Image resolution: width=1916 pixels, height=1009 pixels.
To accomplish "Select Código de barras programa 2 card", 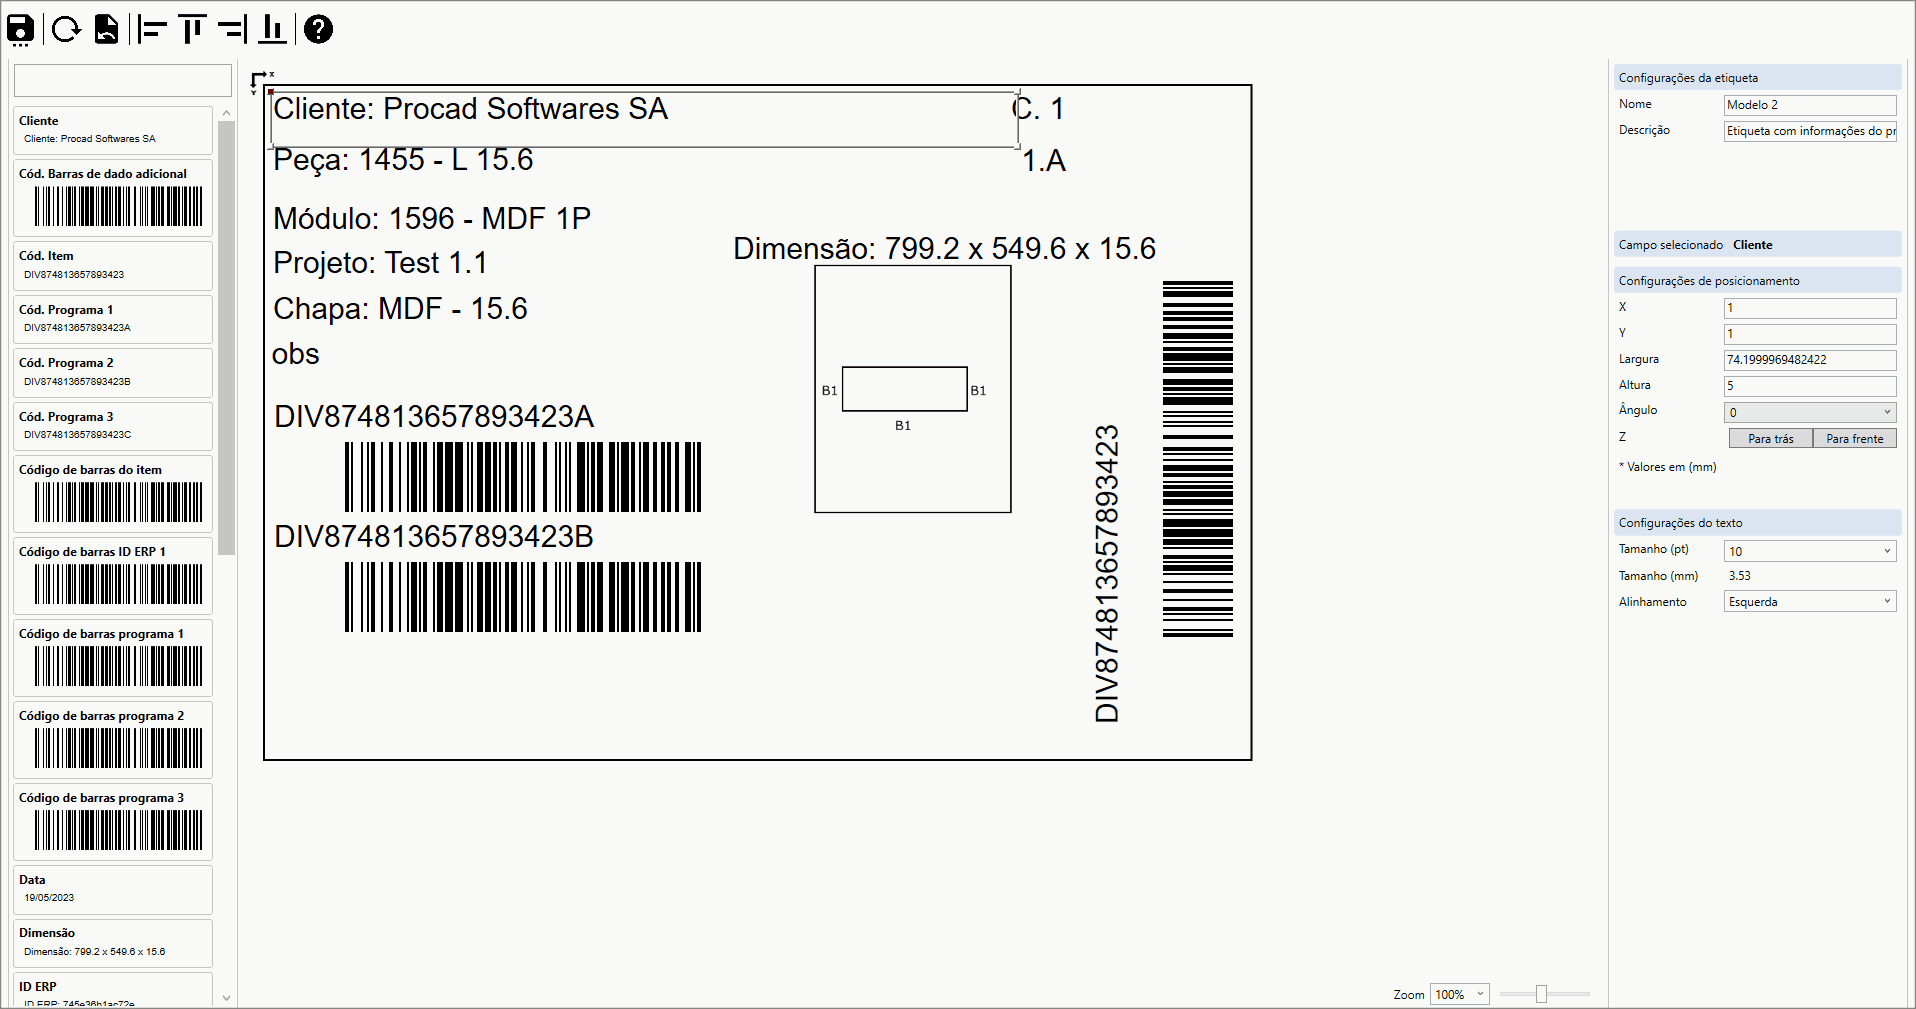I will tap(113, 740).
